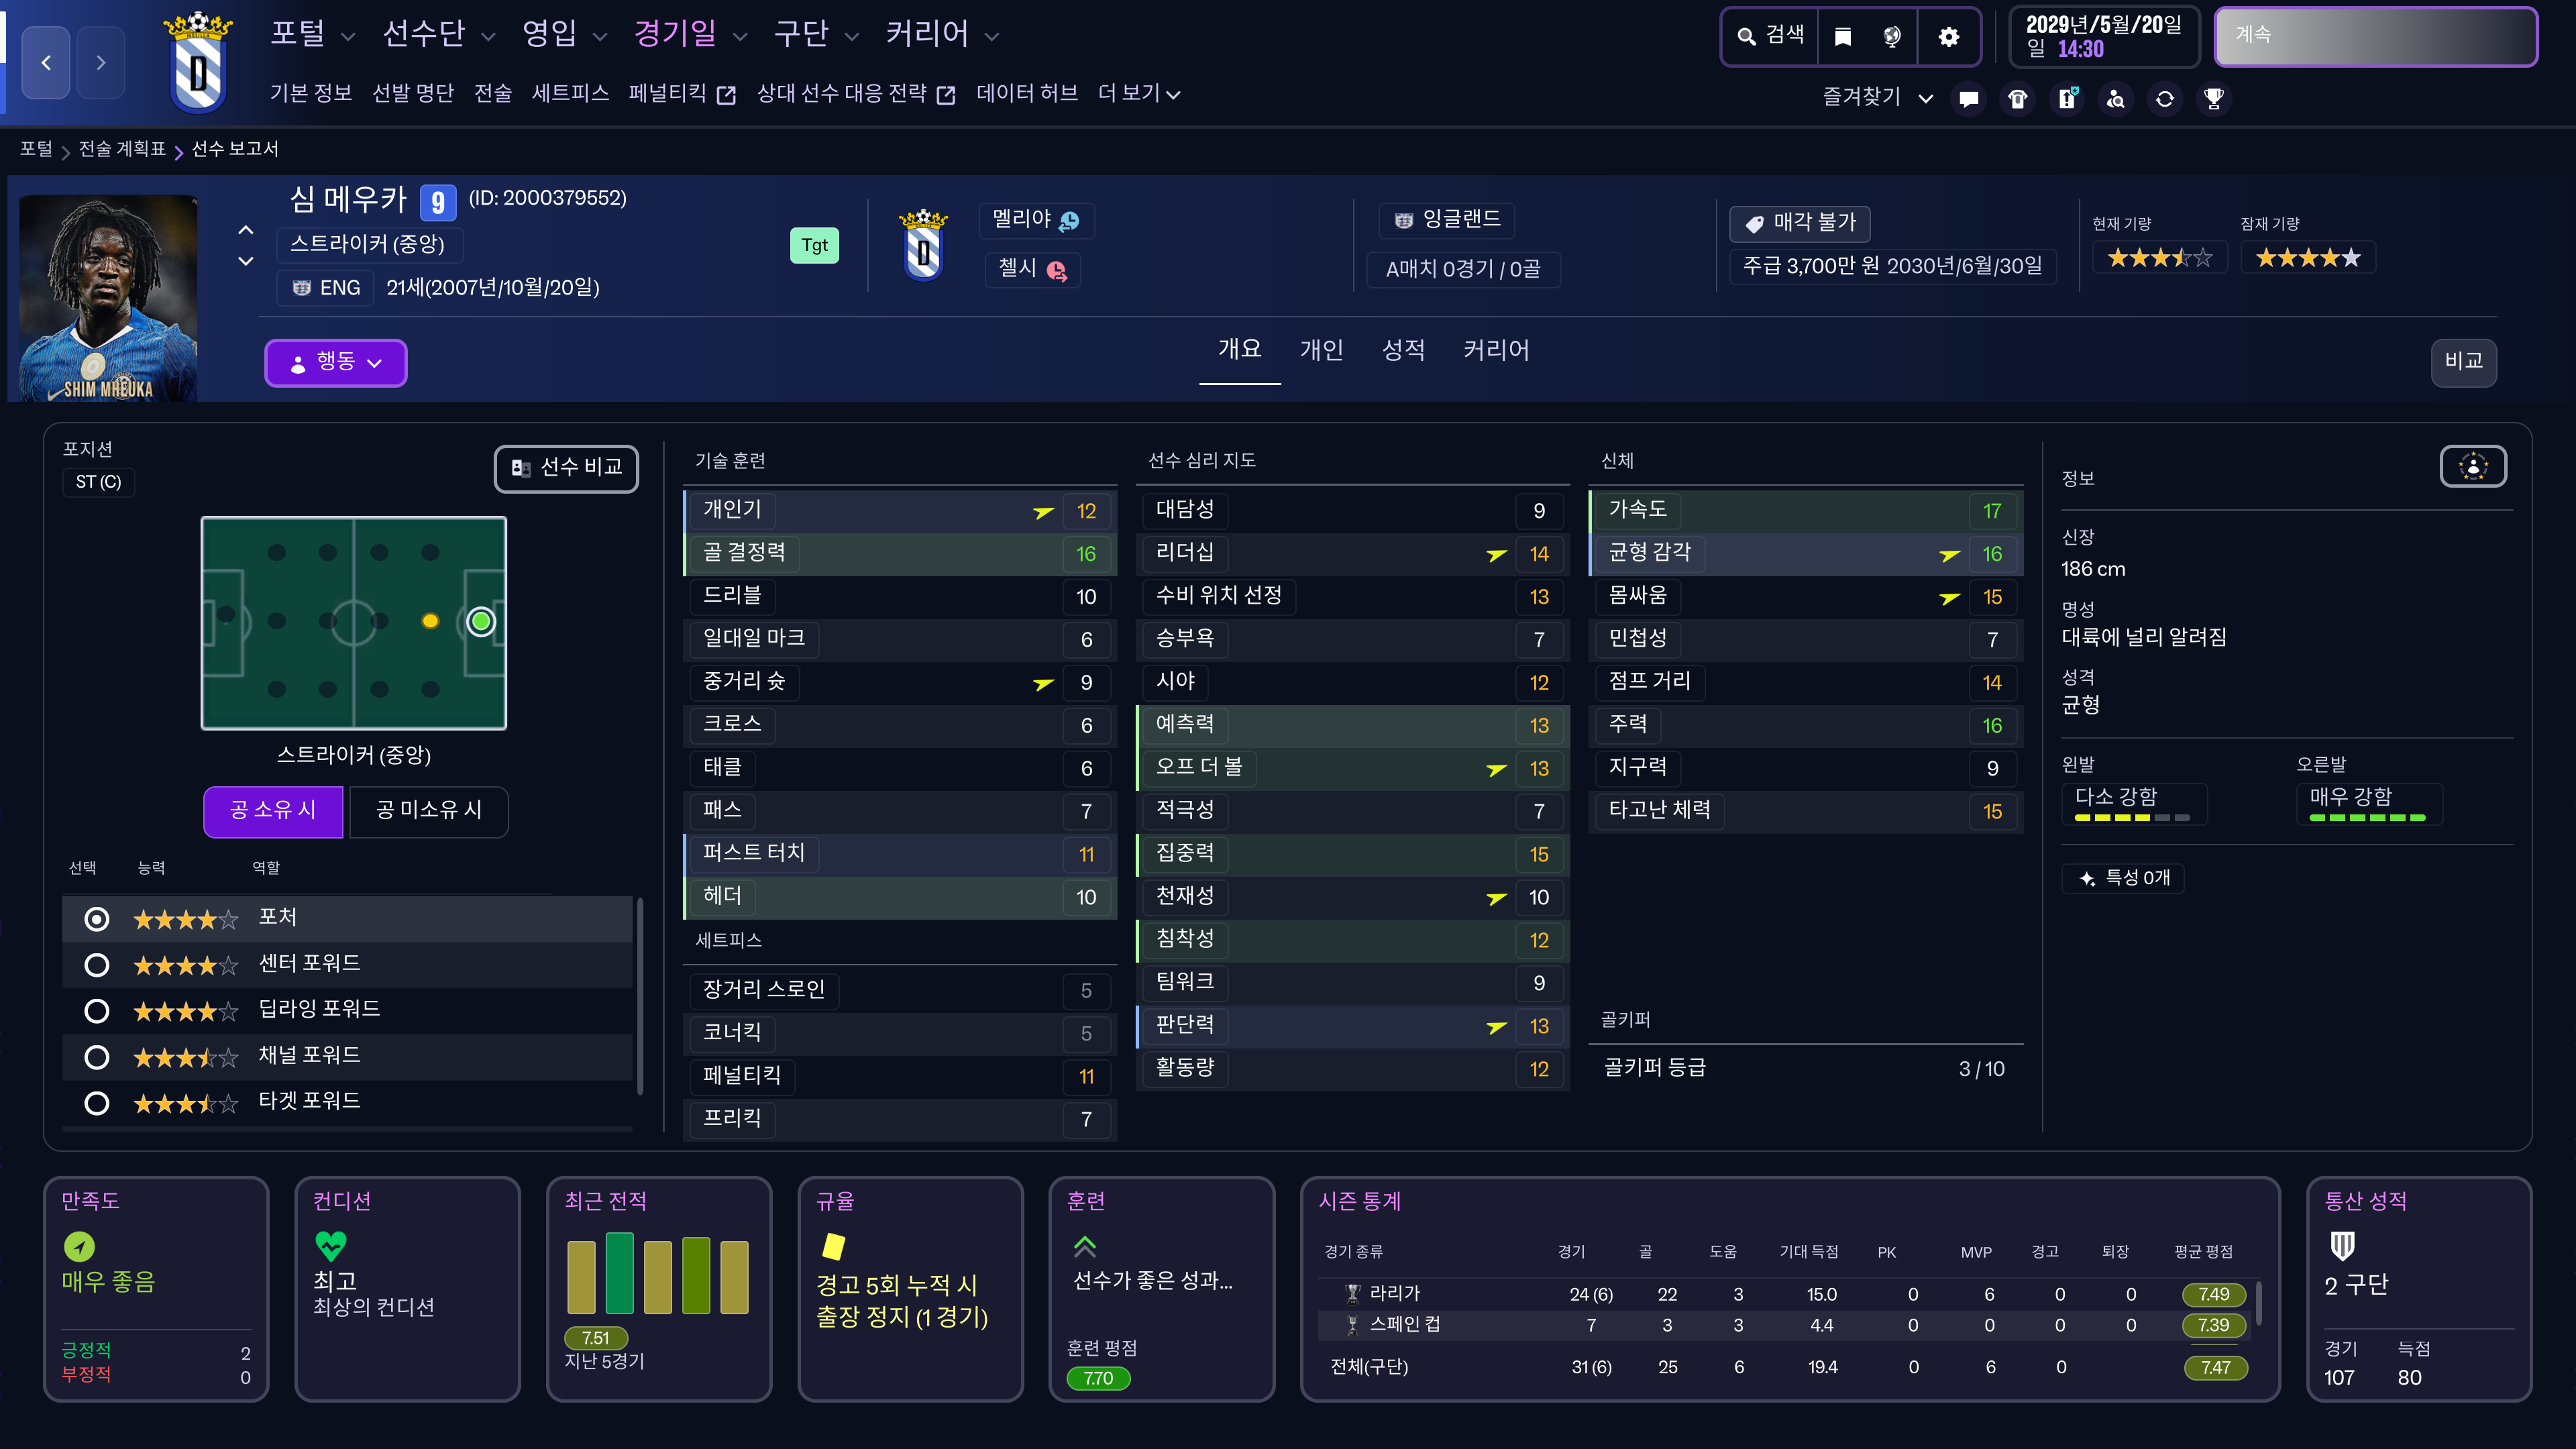Image resolution: width=2576 pixels, height=1449 pixels.
Task: Expand the 행동 dropdown button
Action: click(x=335, y=362)
